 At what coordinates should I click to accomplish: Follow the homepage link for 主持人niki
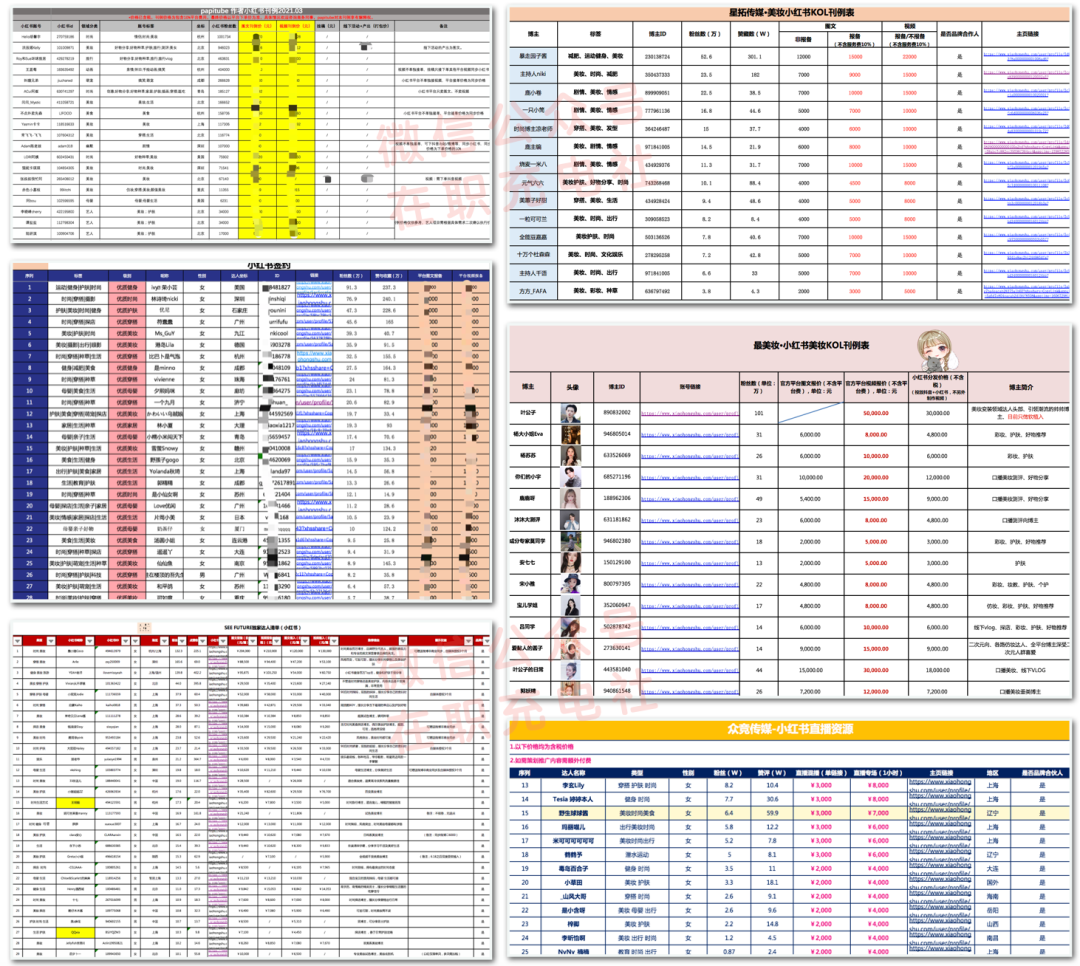(1026, 74)
